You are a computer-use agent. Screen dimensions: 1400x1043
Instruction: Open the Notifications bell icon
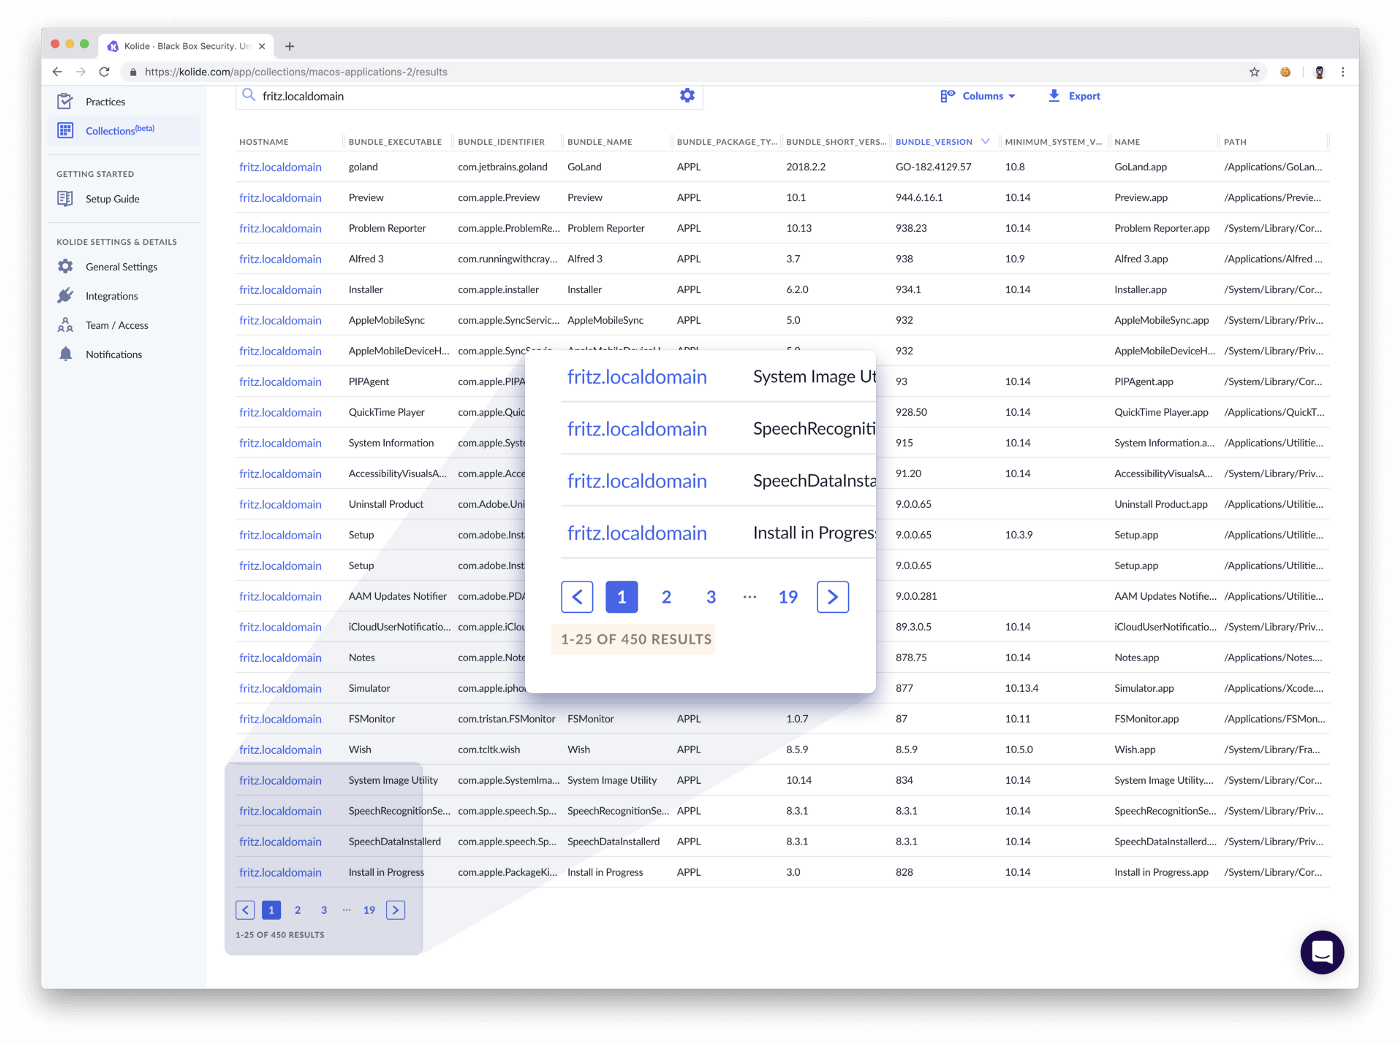pos(64,353)
